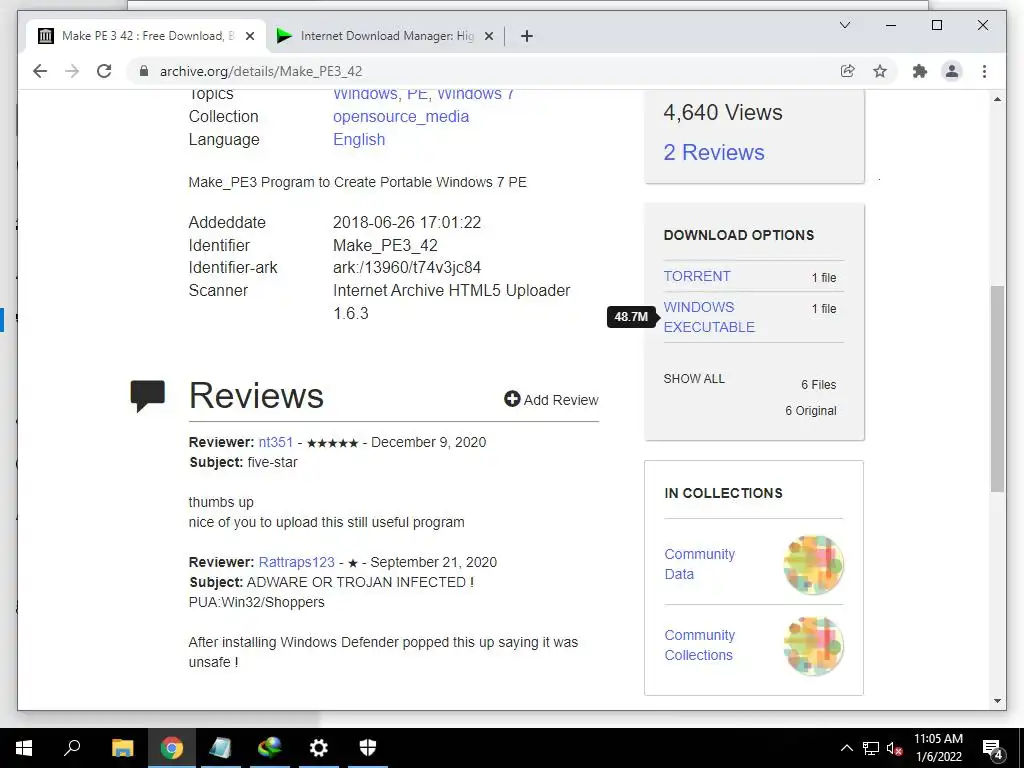This screenshot has height=768, width=1024.
Task: Follow the English language link
Action: (x=359, y=139)
